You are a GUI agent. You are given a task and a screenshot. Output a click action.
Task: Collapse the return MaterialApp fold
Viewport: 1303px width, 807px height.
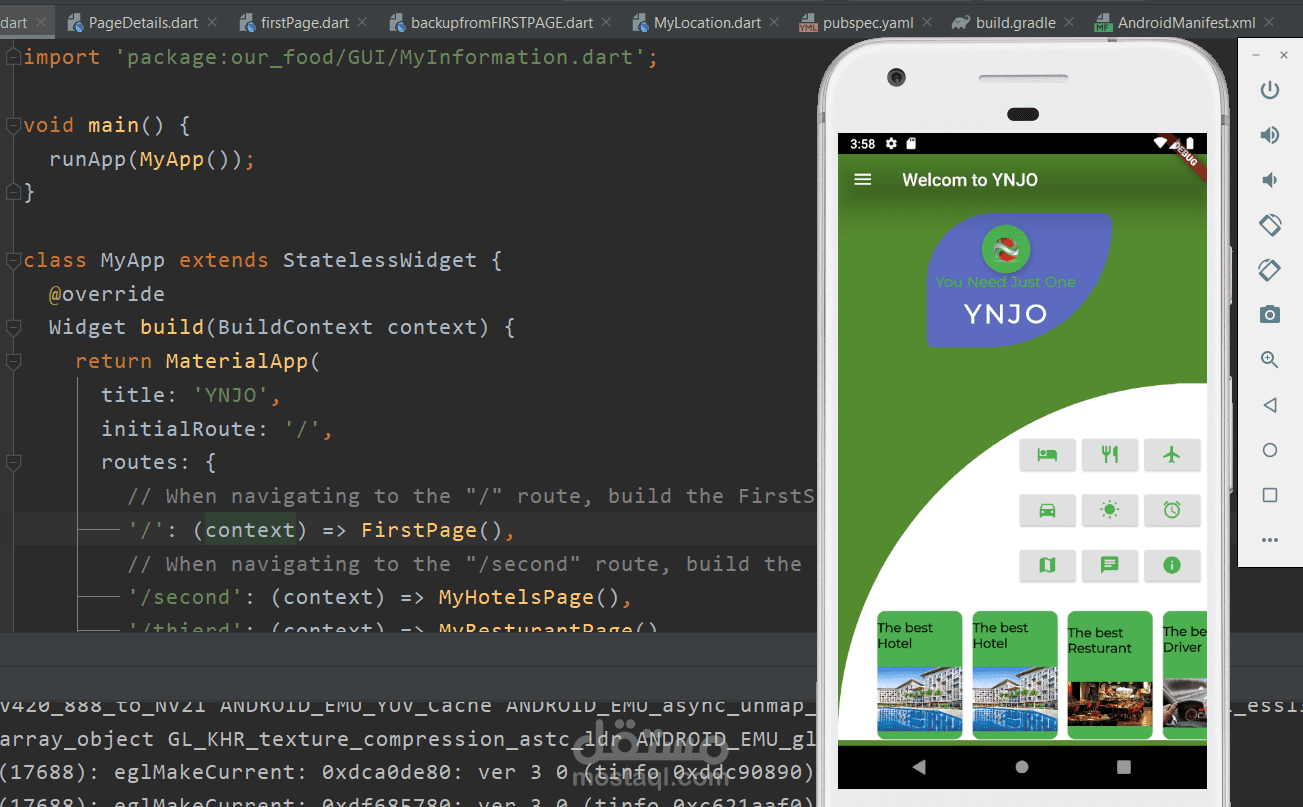(13, 361)
